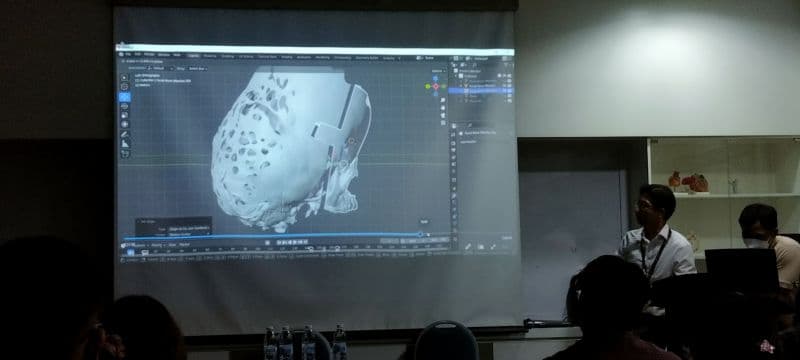Switch perspective/orthographic grid icon
This screenshot has width=800, height=360.
(x=443, y=123)
